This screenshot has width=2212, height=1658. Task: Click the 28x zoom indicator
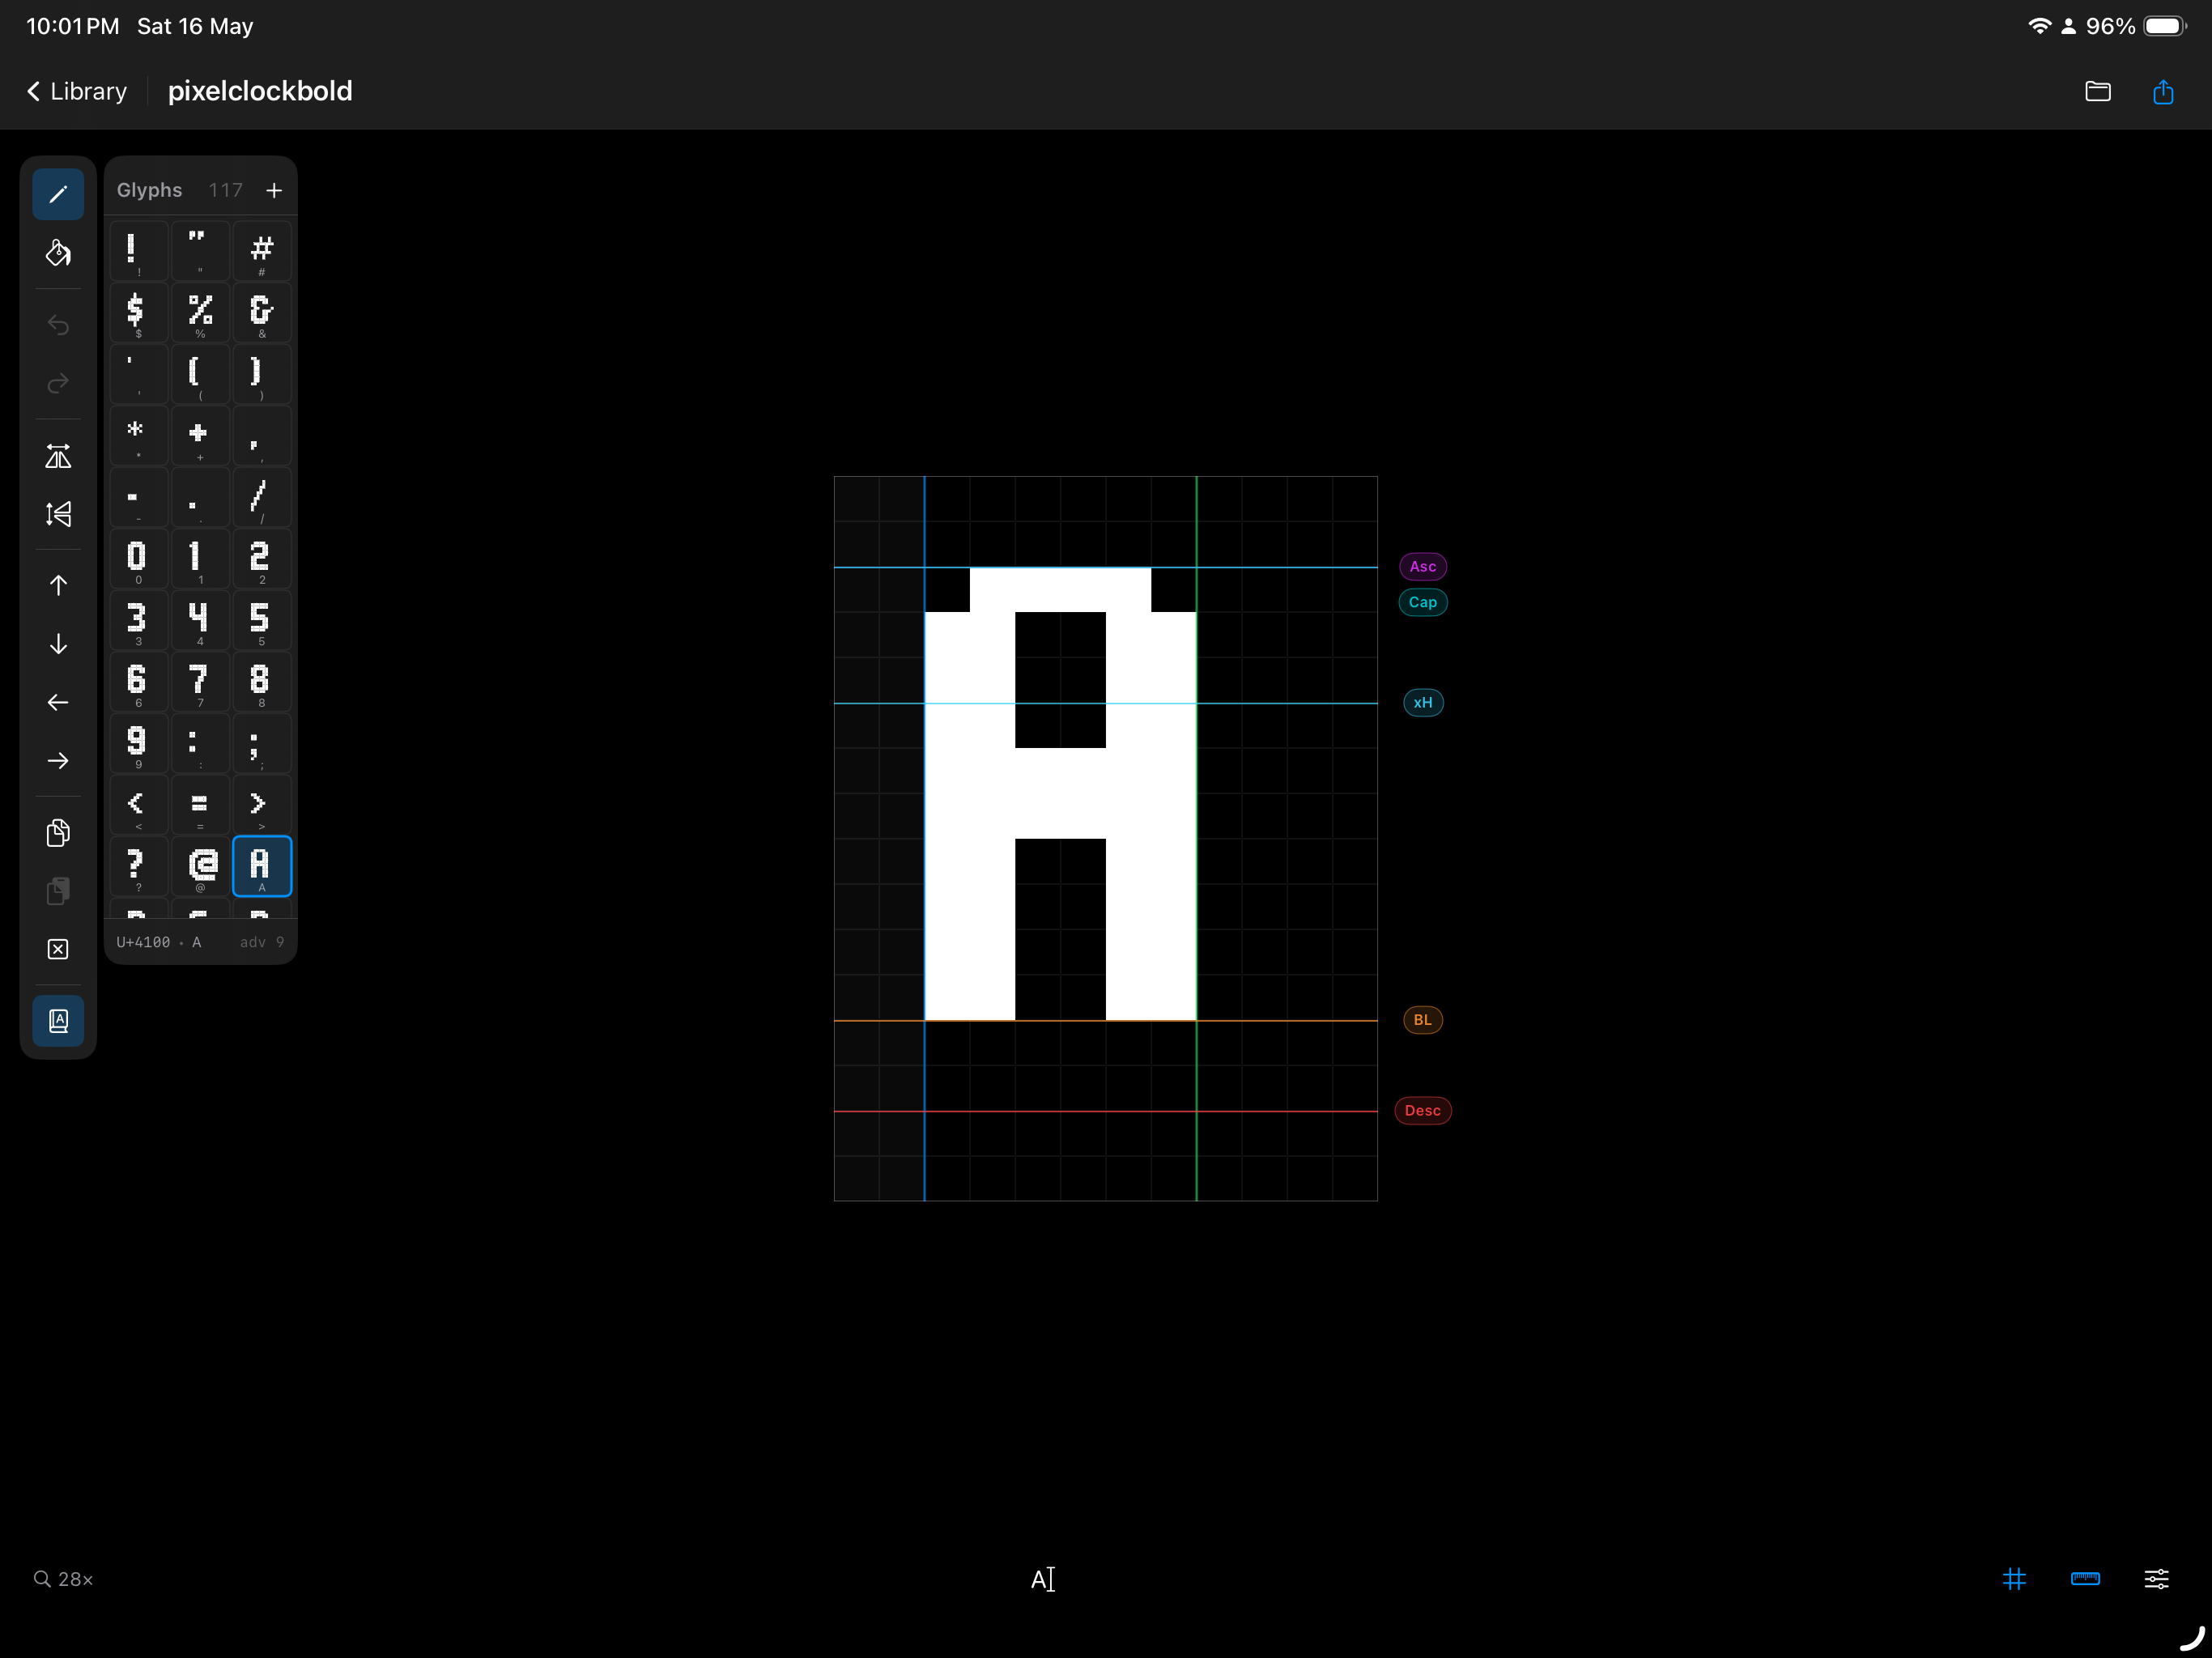[63, 1579]
